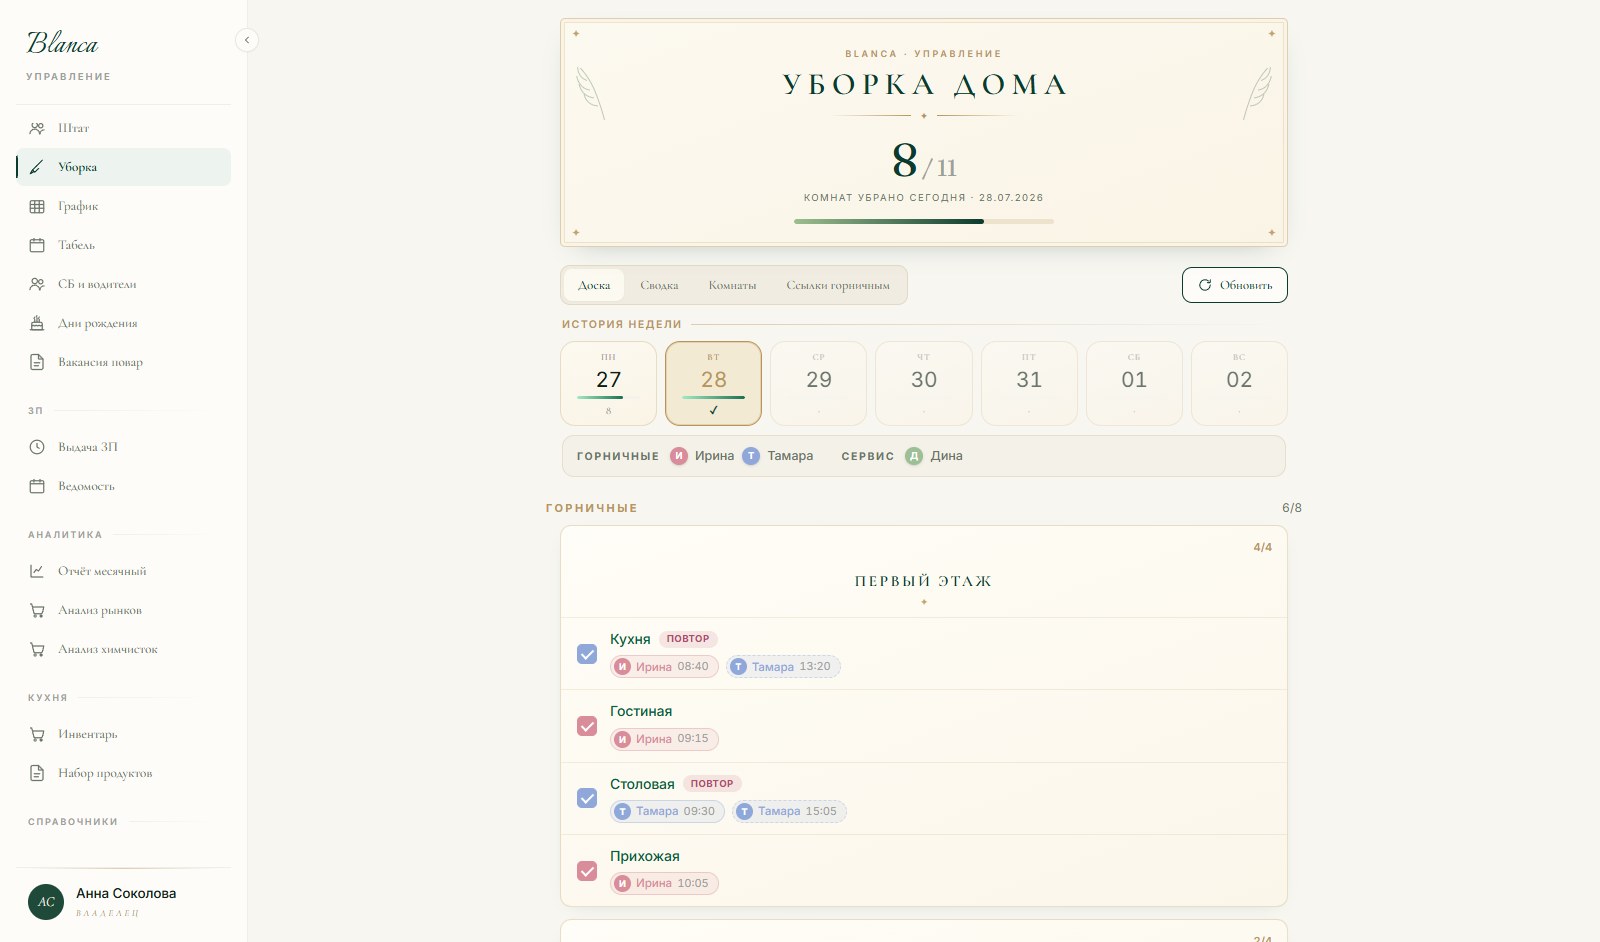Open Анализ рынков cart icon
1600x942 pixels.
[x=37, y=610]
